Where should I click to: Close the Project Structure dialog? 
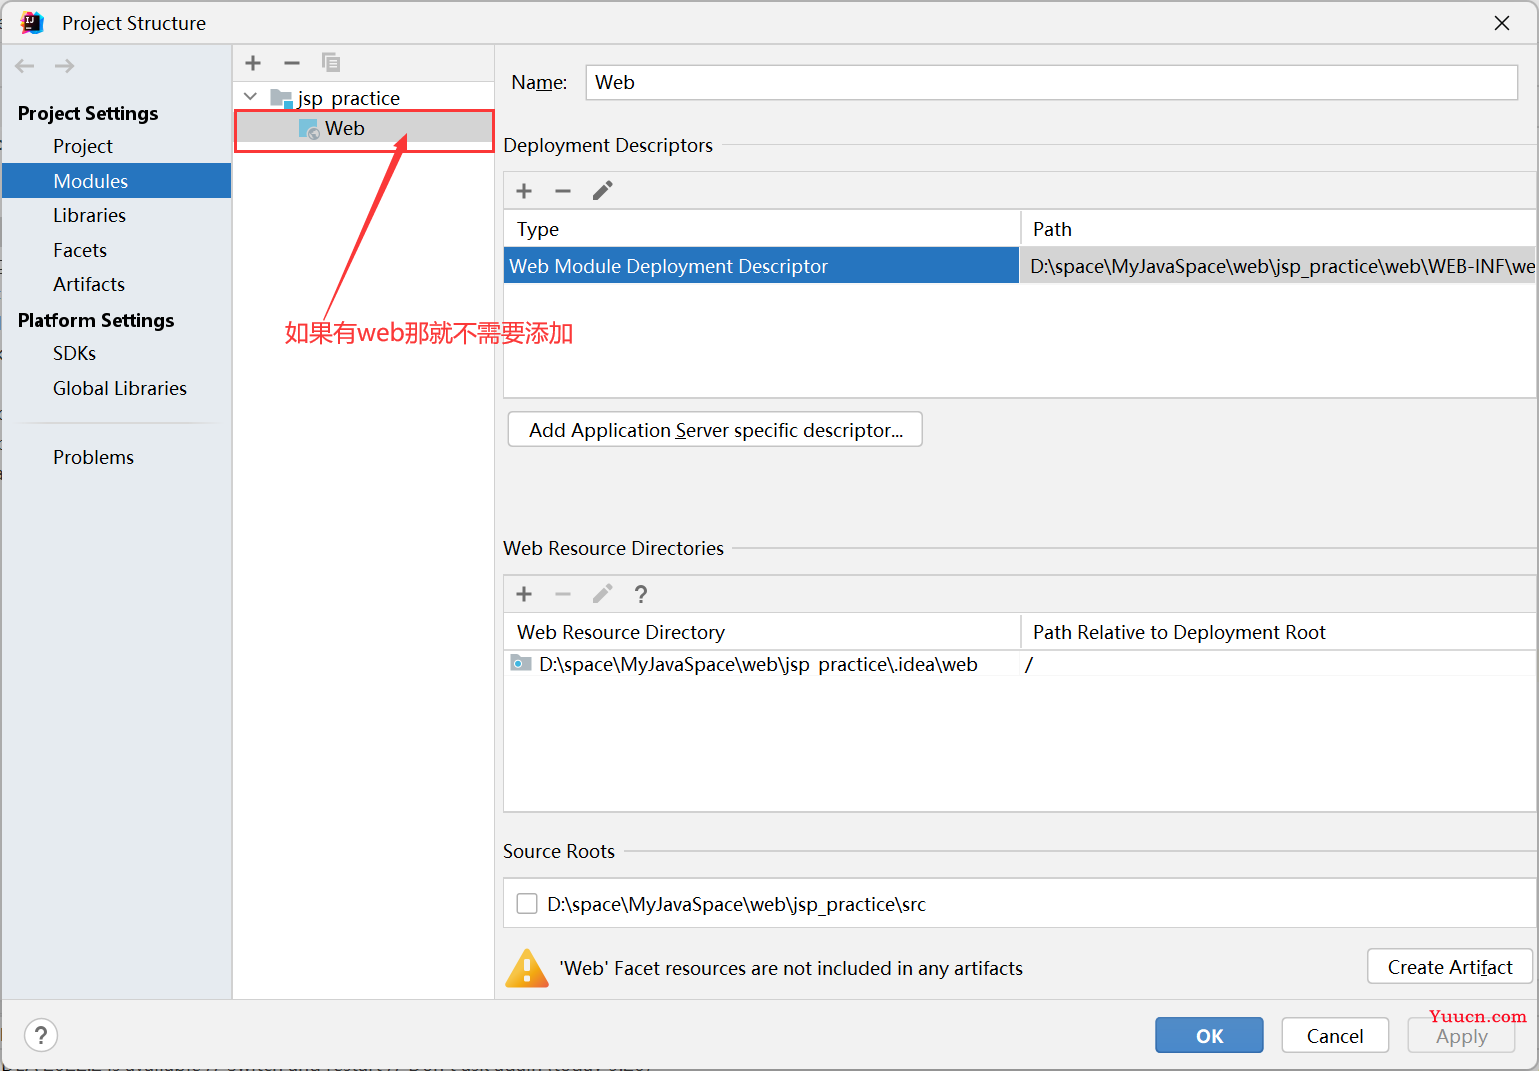point(1502,23)
